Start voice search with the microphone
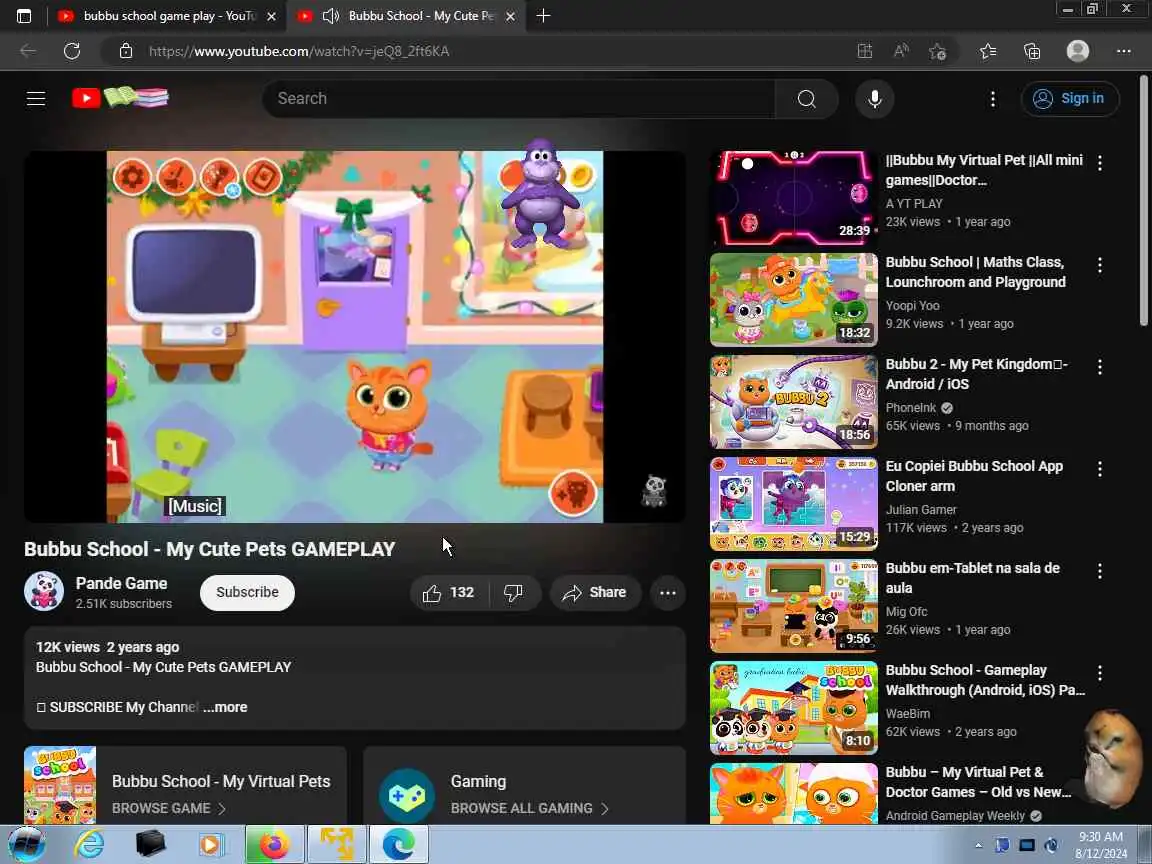 tap(874, 98)
